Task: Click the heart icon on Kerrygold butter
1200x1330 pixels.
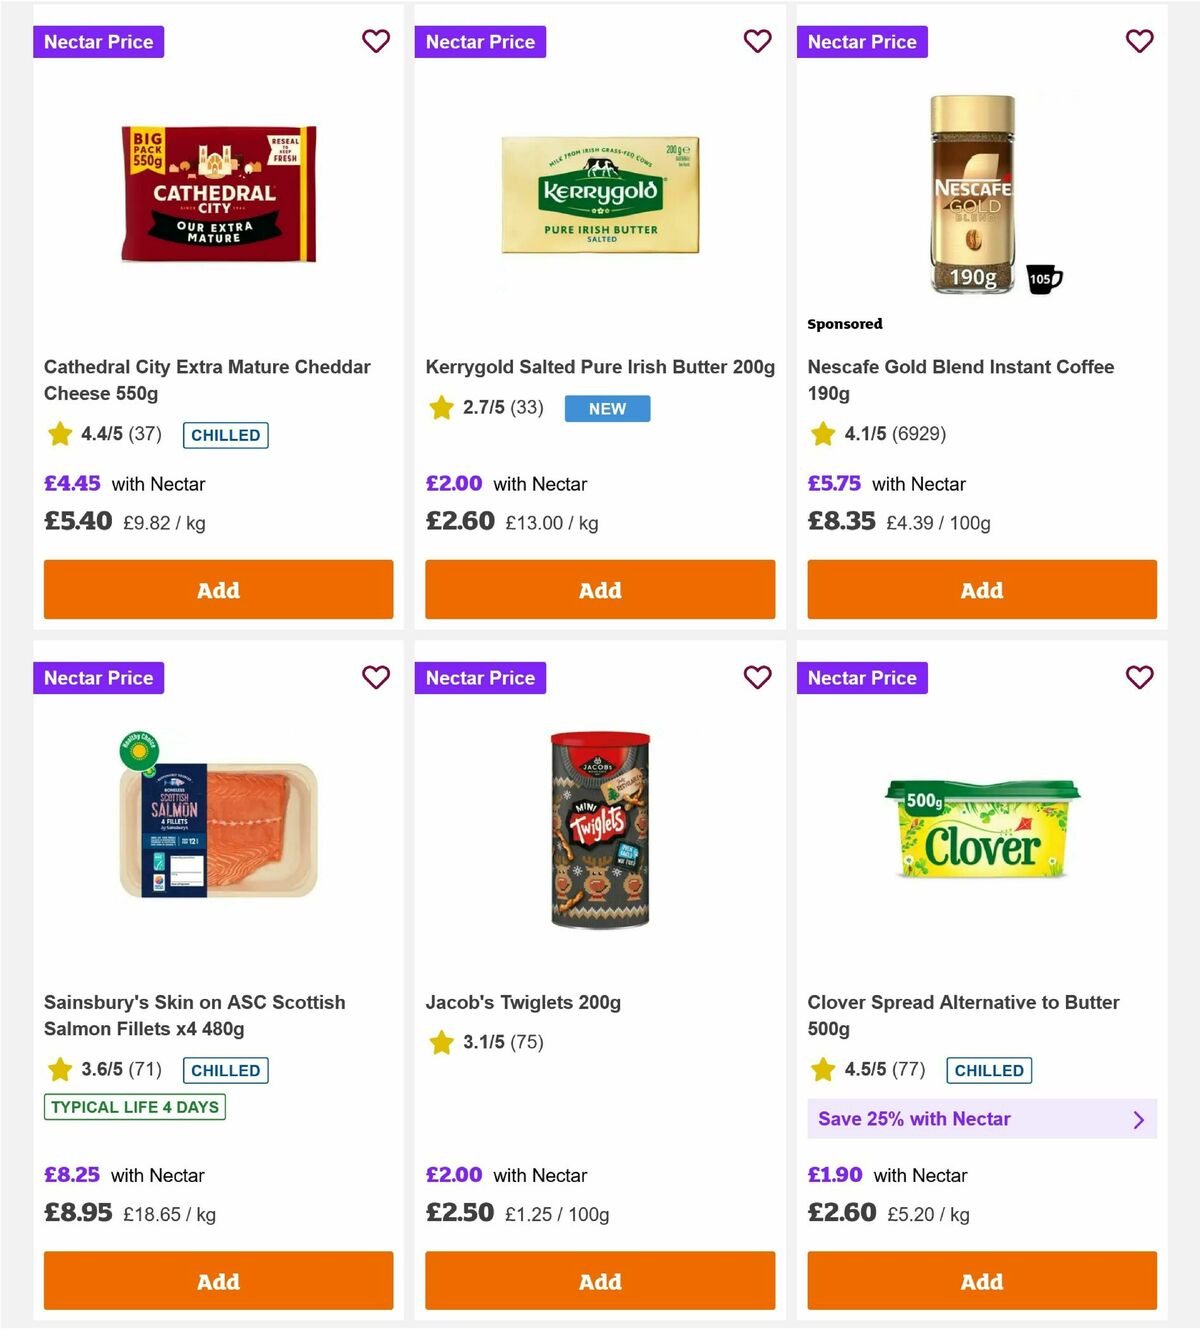Action: point(758,41)
